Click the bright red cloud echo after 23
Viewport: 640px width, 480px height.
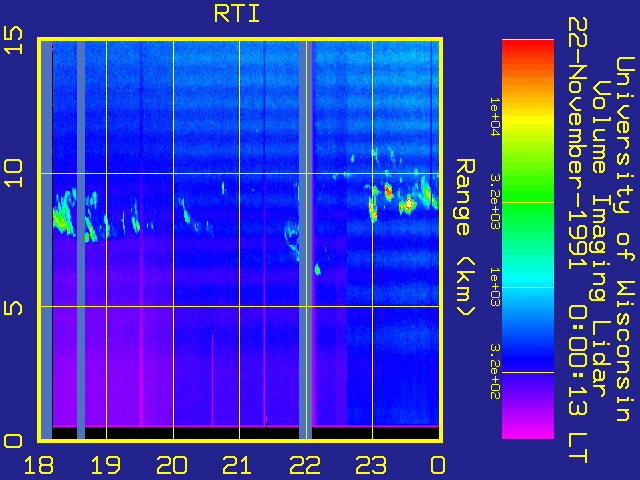388,191
